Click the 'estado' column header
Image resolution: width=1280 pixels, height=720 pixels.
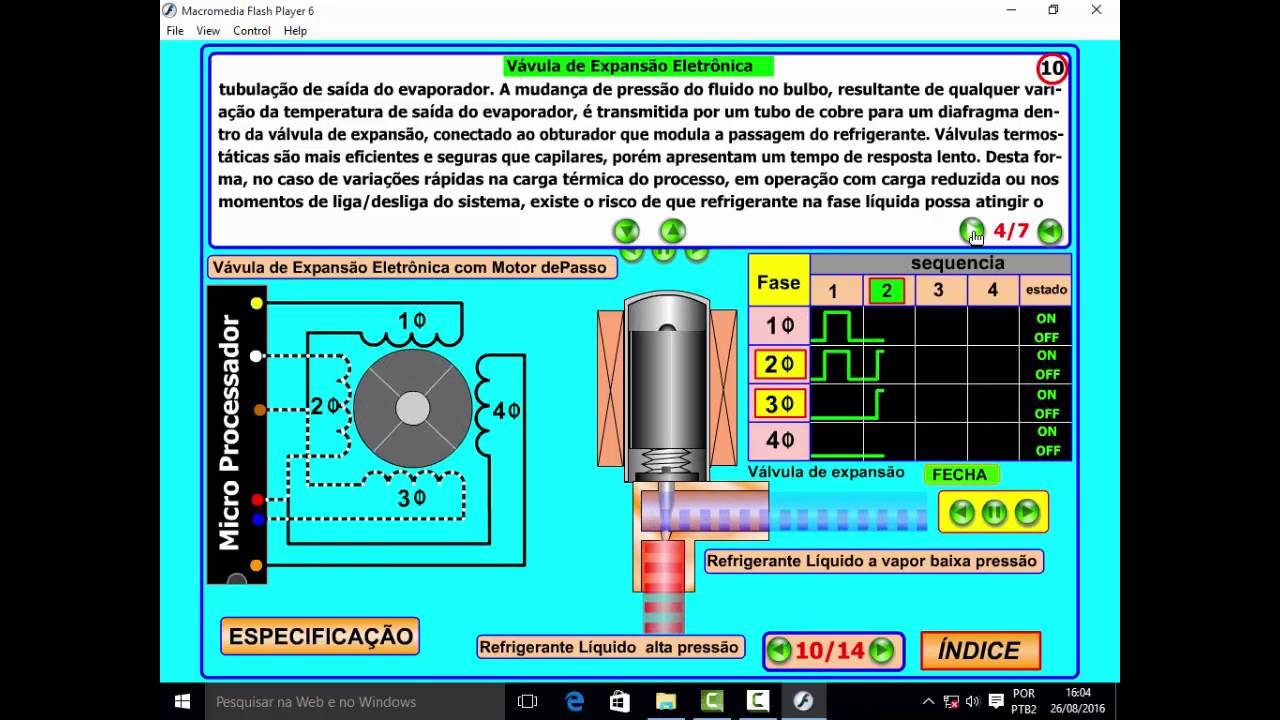point(1046,290)
